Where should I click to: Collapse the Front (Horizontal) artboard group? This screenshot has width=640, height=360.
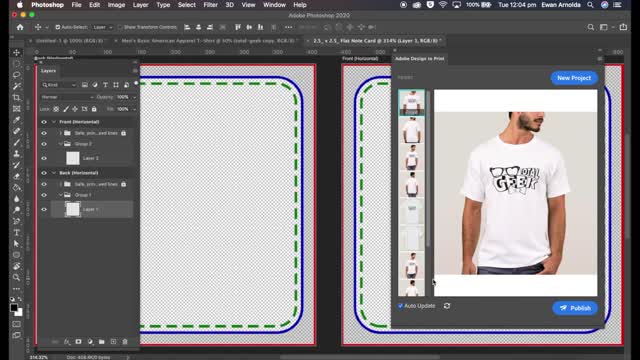(54, 122)
